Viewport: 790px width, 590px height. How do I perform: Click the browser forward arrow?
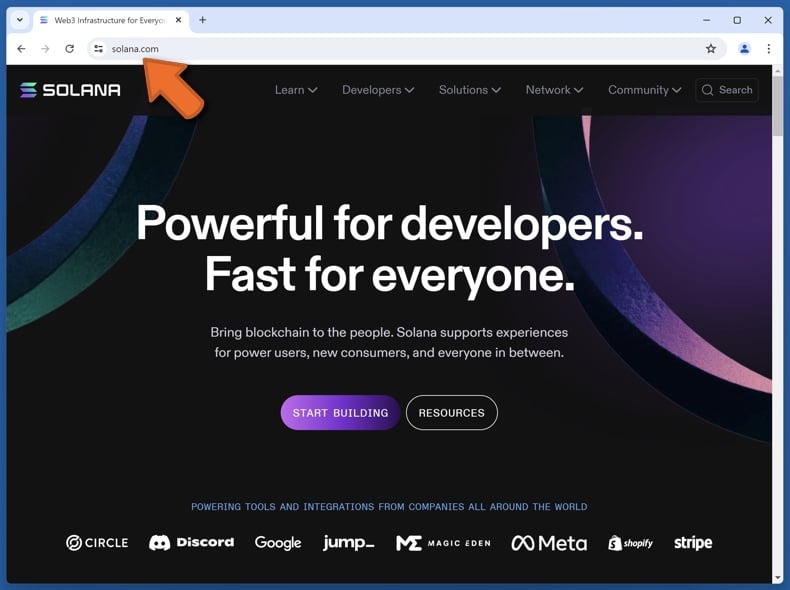(45, 49)
